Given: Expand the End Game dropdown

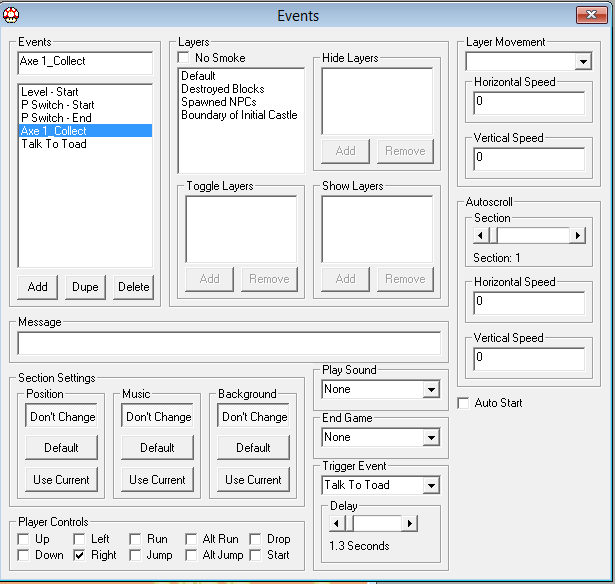Looking at the screenshot, I should (x=431, y=437).
